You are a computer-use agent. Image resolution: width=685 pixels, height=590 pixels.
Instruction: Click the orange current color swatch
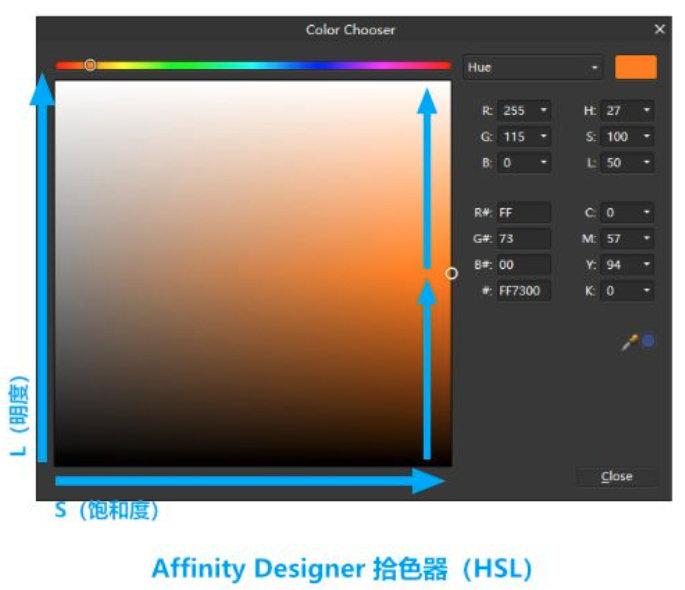[636, 67]
